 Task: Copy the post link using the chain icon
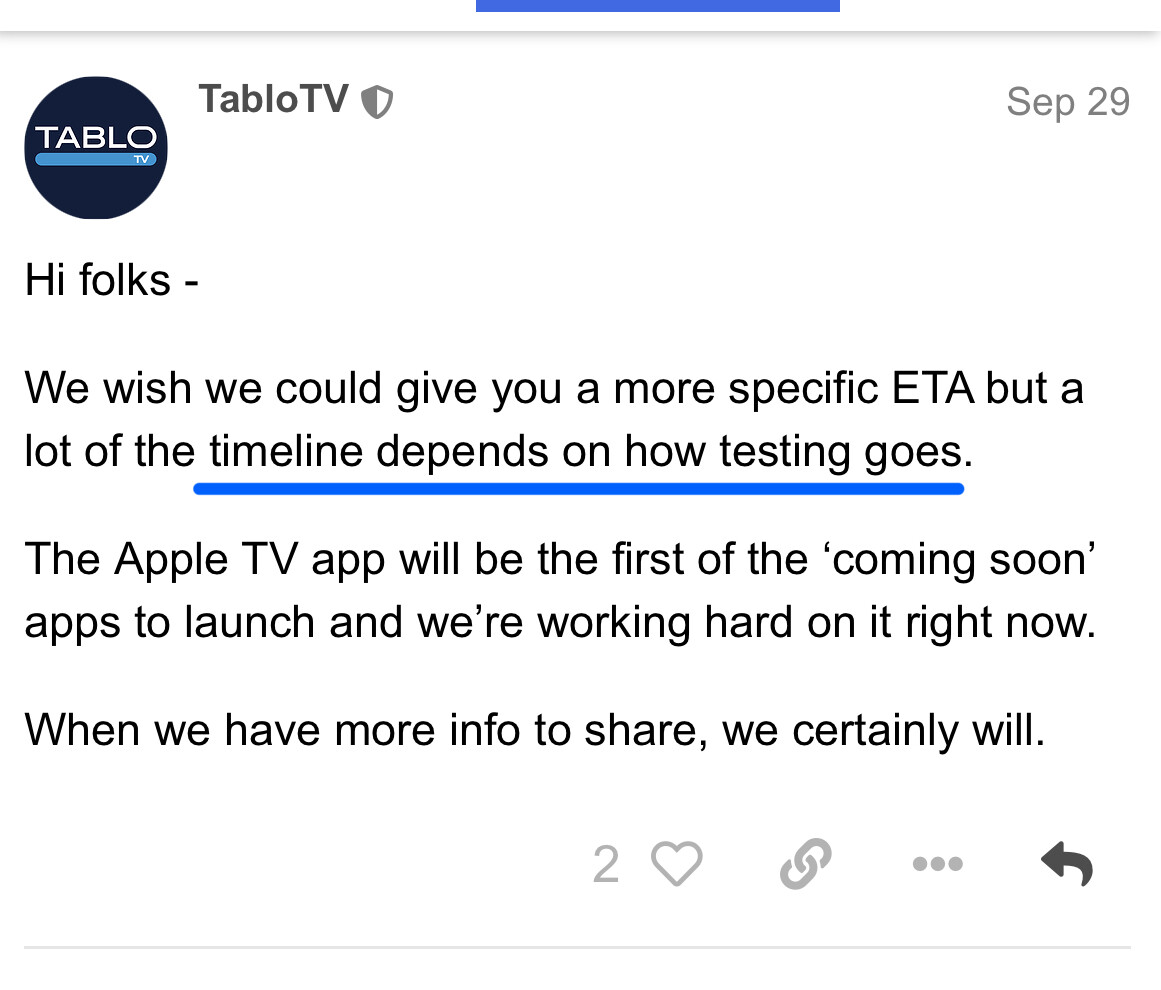(x=806, y=863)
